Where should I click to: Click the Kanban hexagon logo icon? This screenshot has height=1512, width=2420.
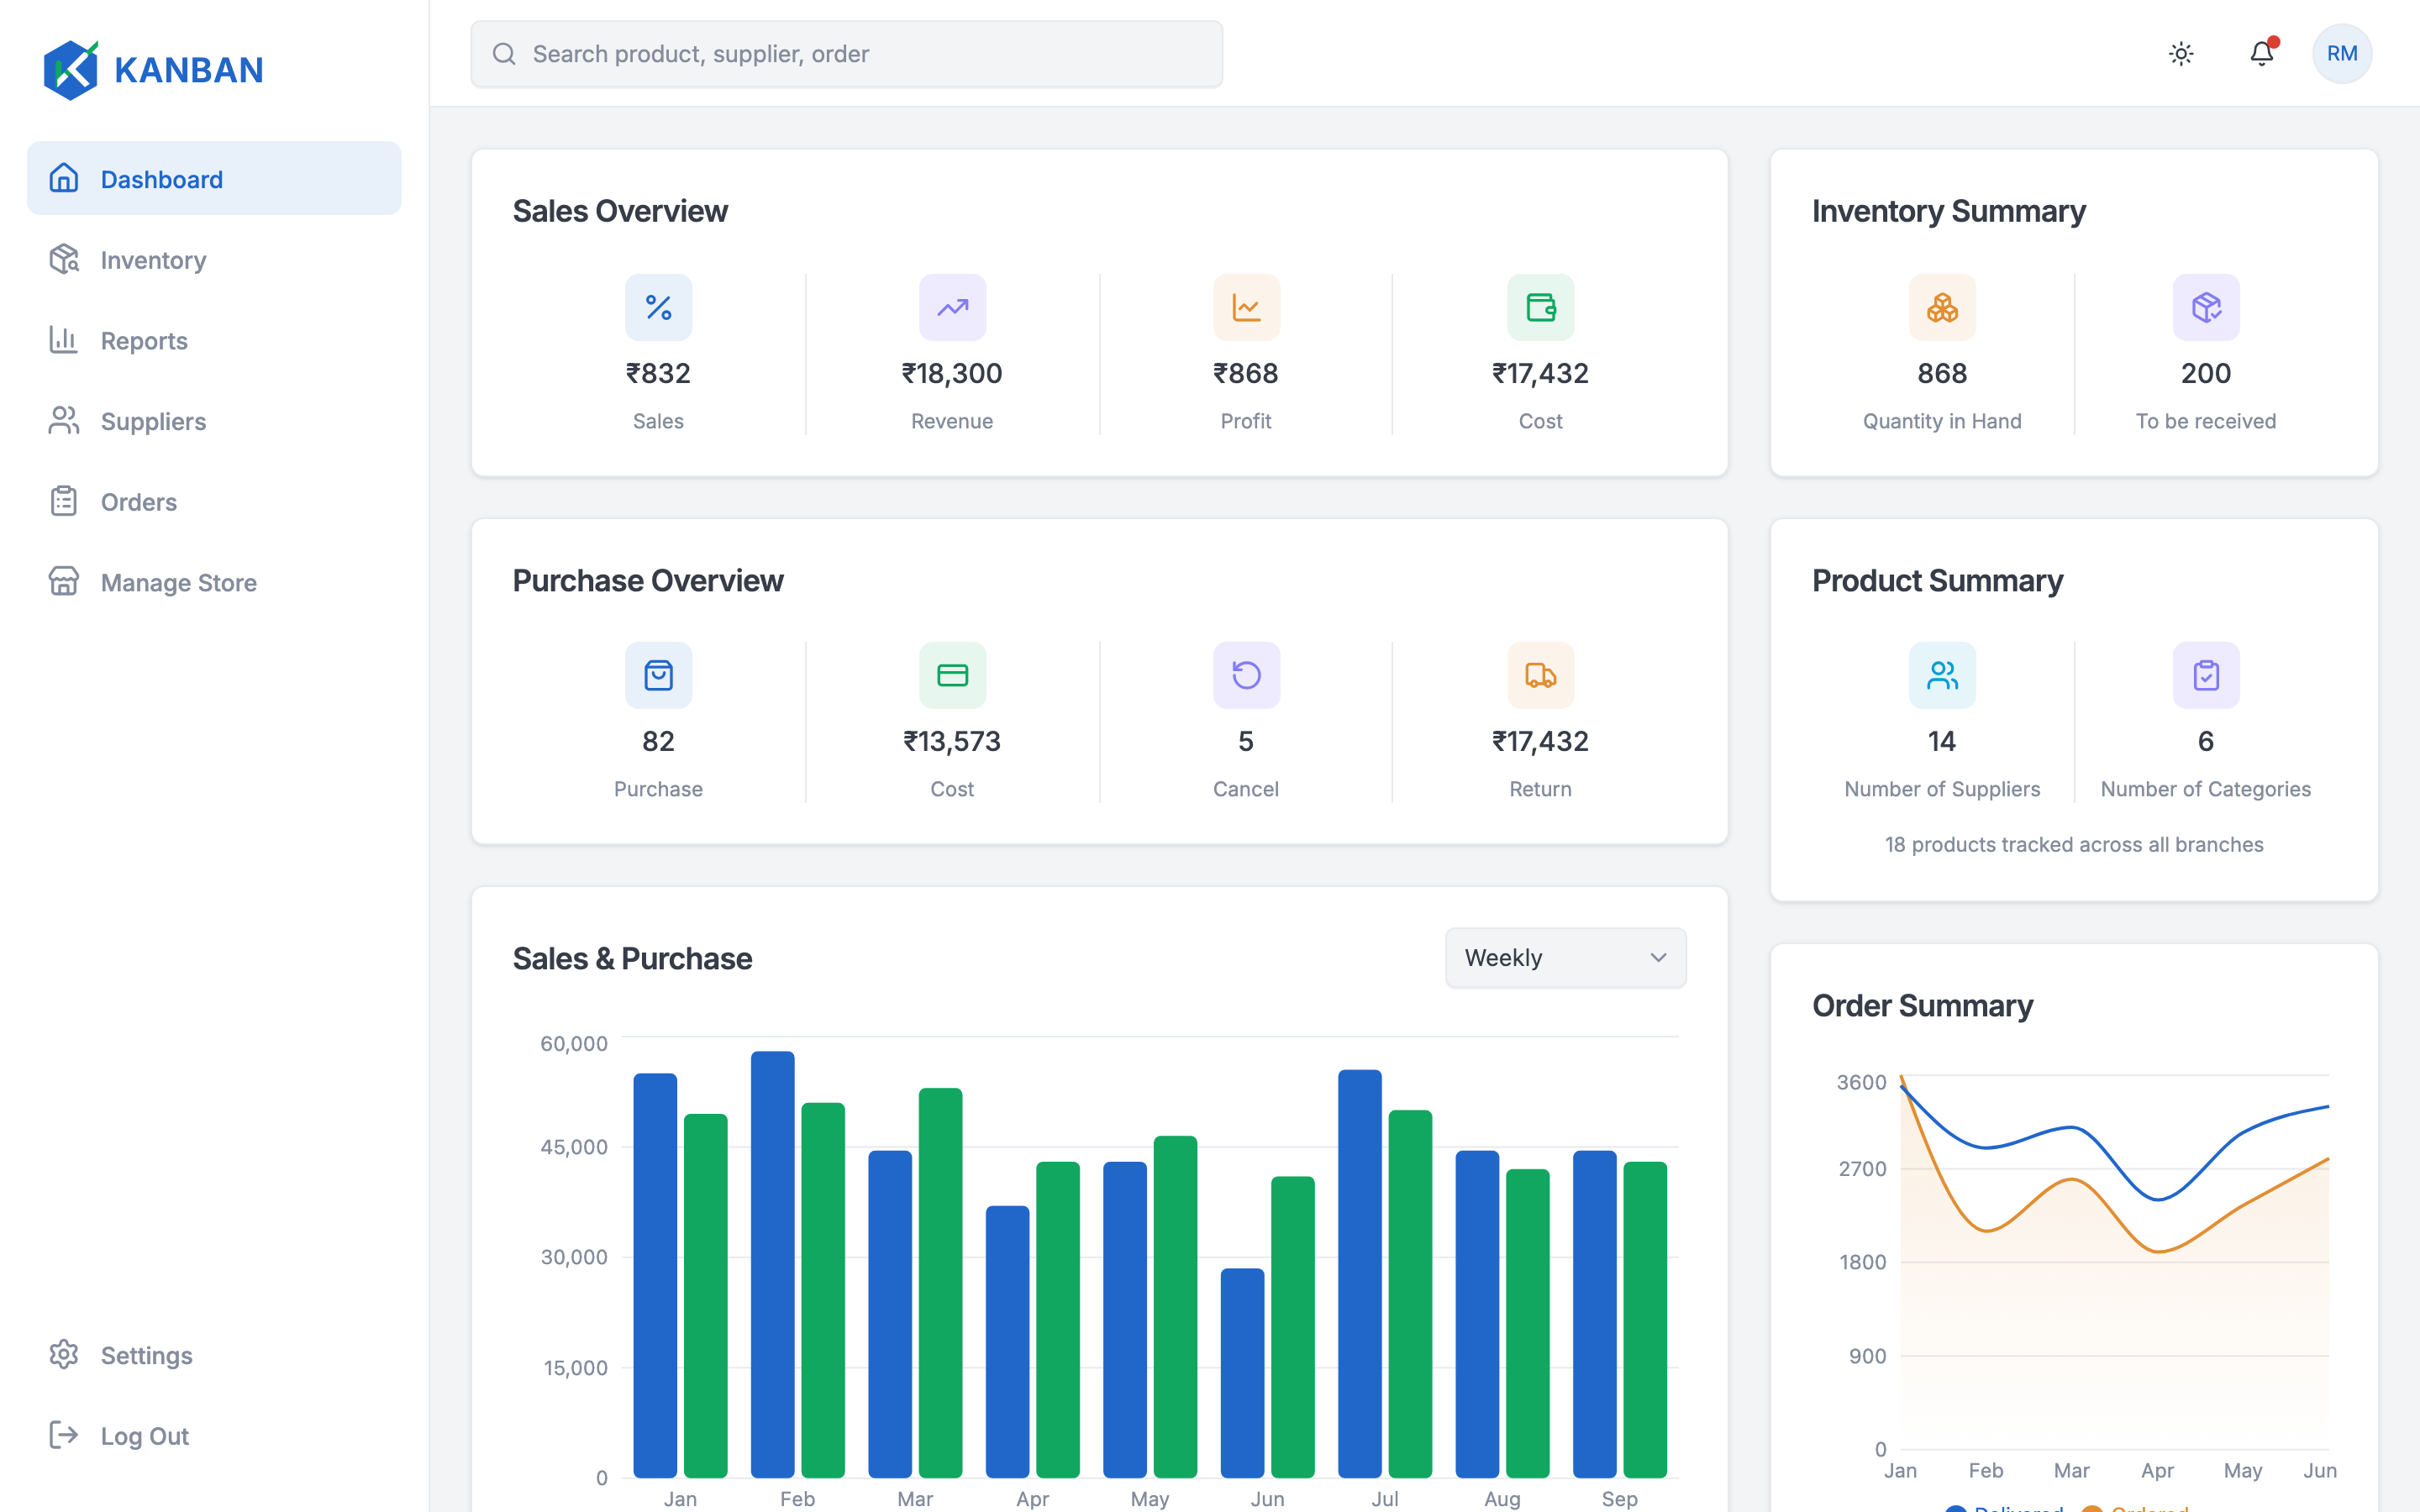click(x=71, y=70)
